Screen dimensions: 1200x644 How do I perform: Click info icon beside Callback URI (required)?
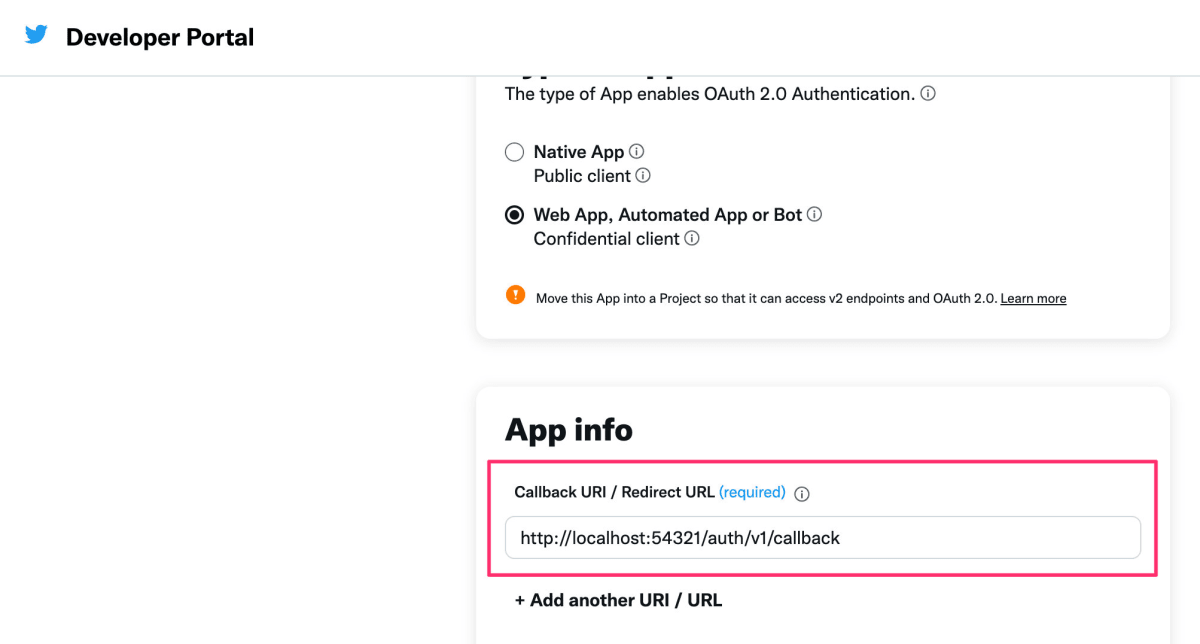click(802, 494)
